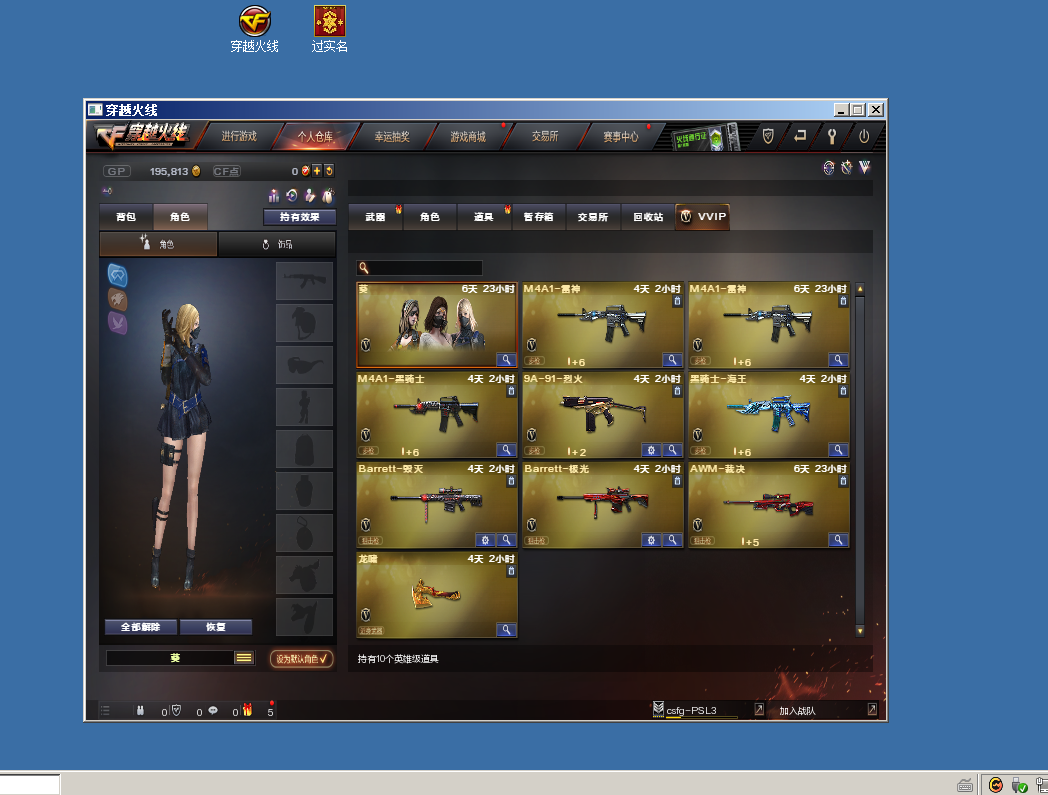1048x795 pixels.
Task: Expand the csfg-PSL3 profile arrow
Action: [759, 709]
